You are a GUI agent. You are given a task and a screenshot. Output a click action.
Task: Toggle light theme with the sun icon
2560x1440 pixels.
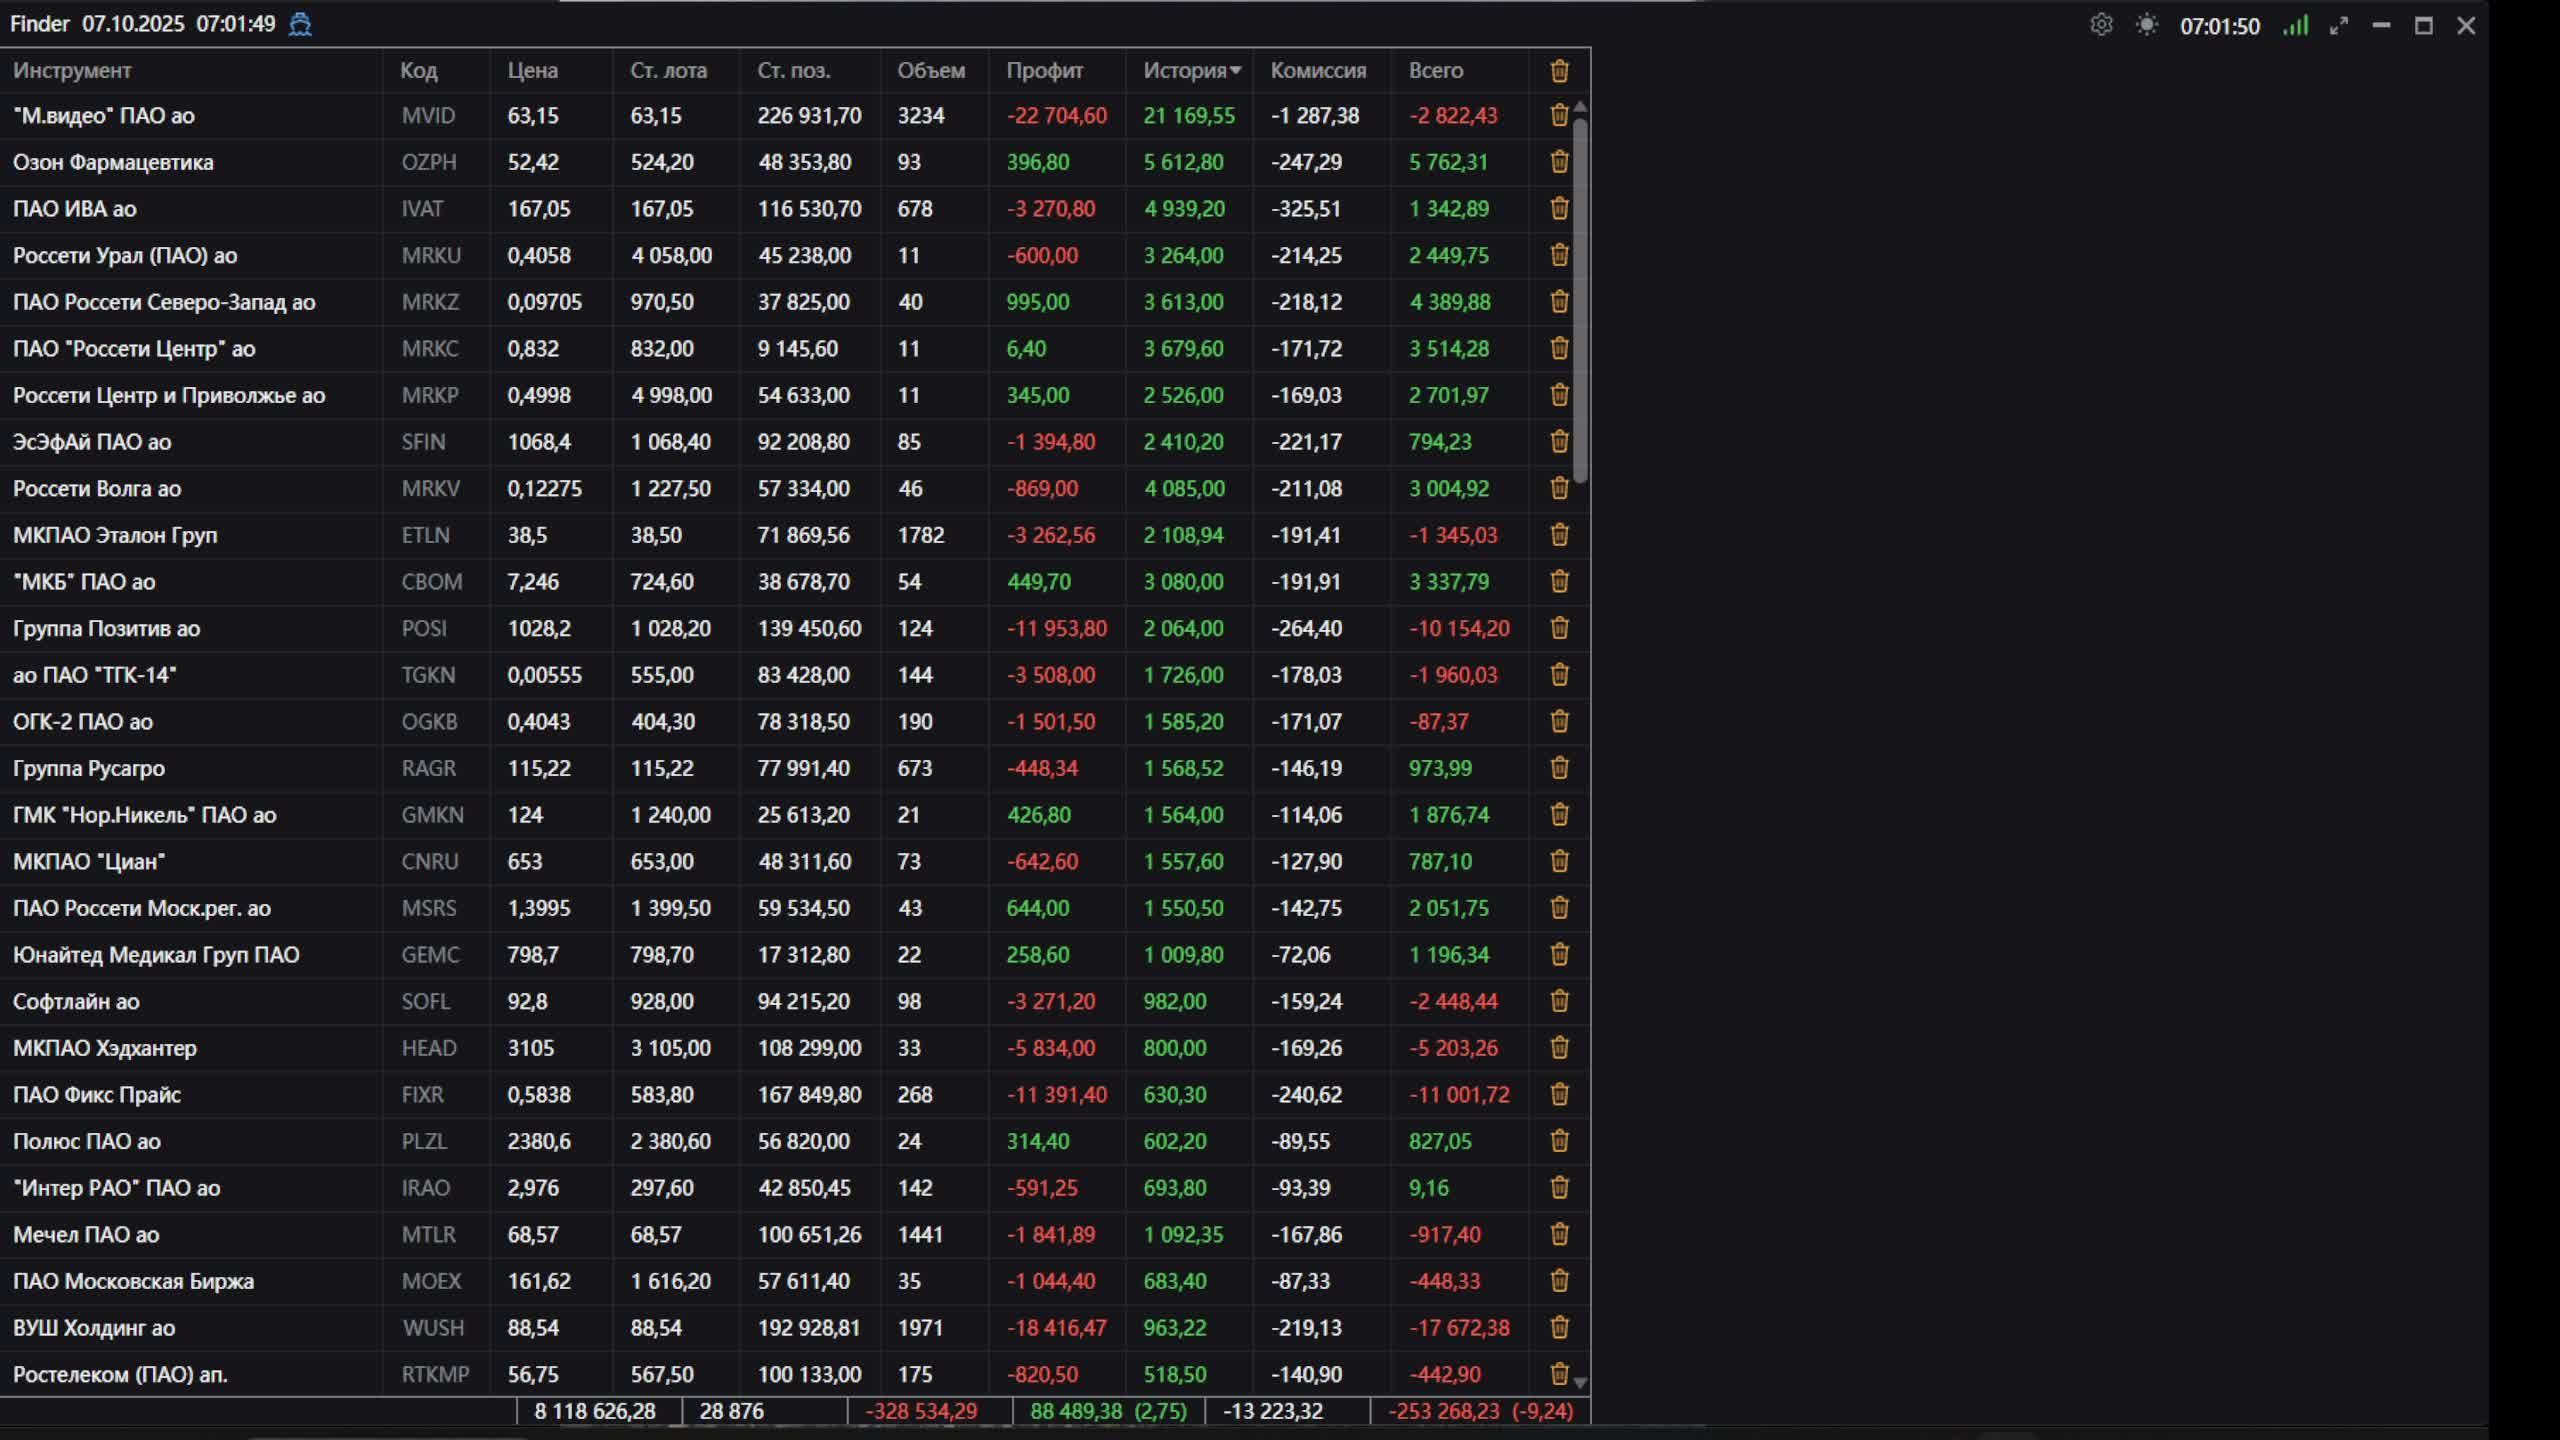2146,25
